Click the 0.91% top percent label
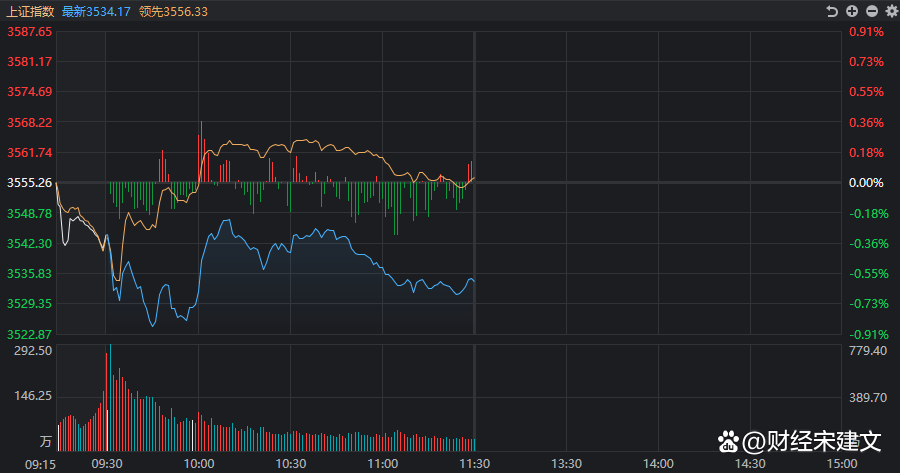900x473 pixels. click(866, 31)
